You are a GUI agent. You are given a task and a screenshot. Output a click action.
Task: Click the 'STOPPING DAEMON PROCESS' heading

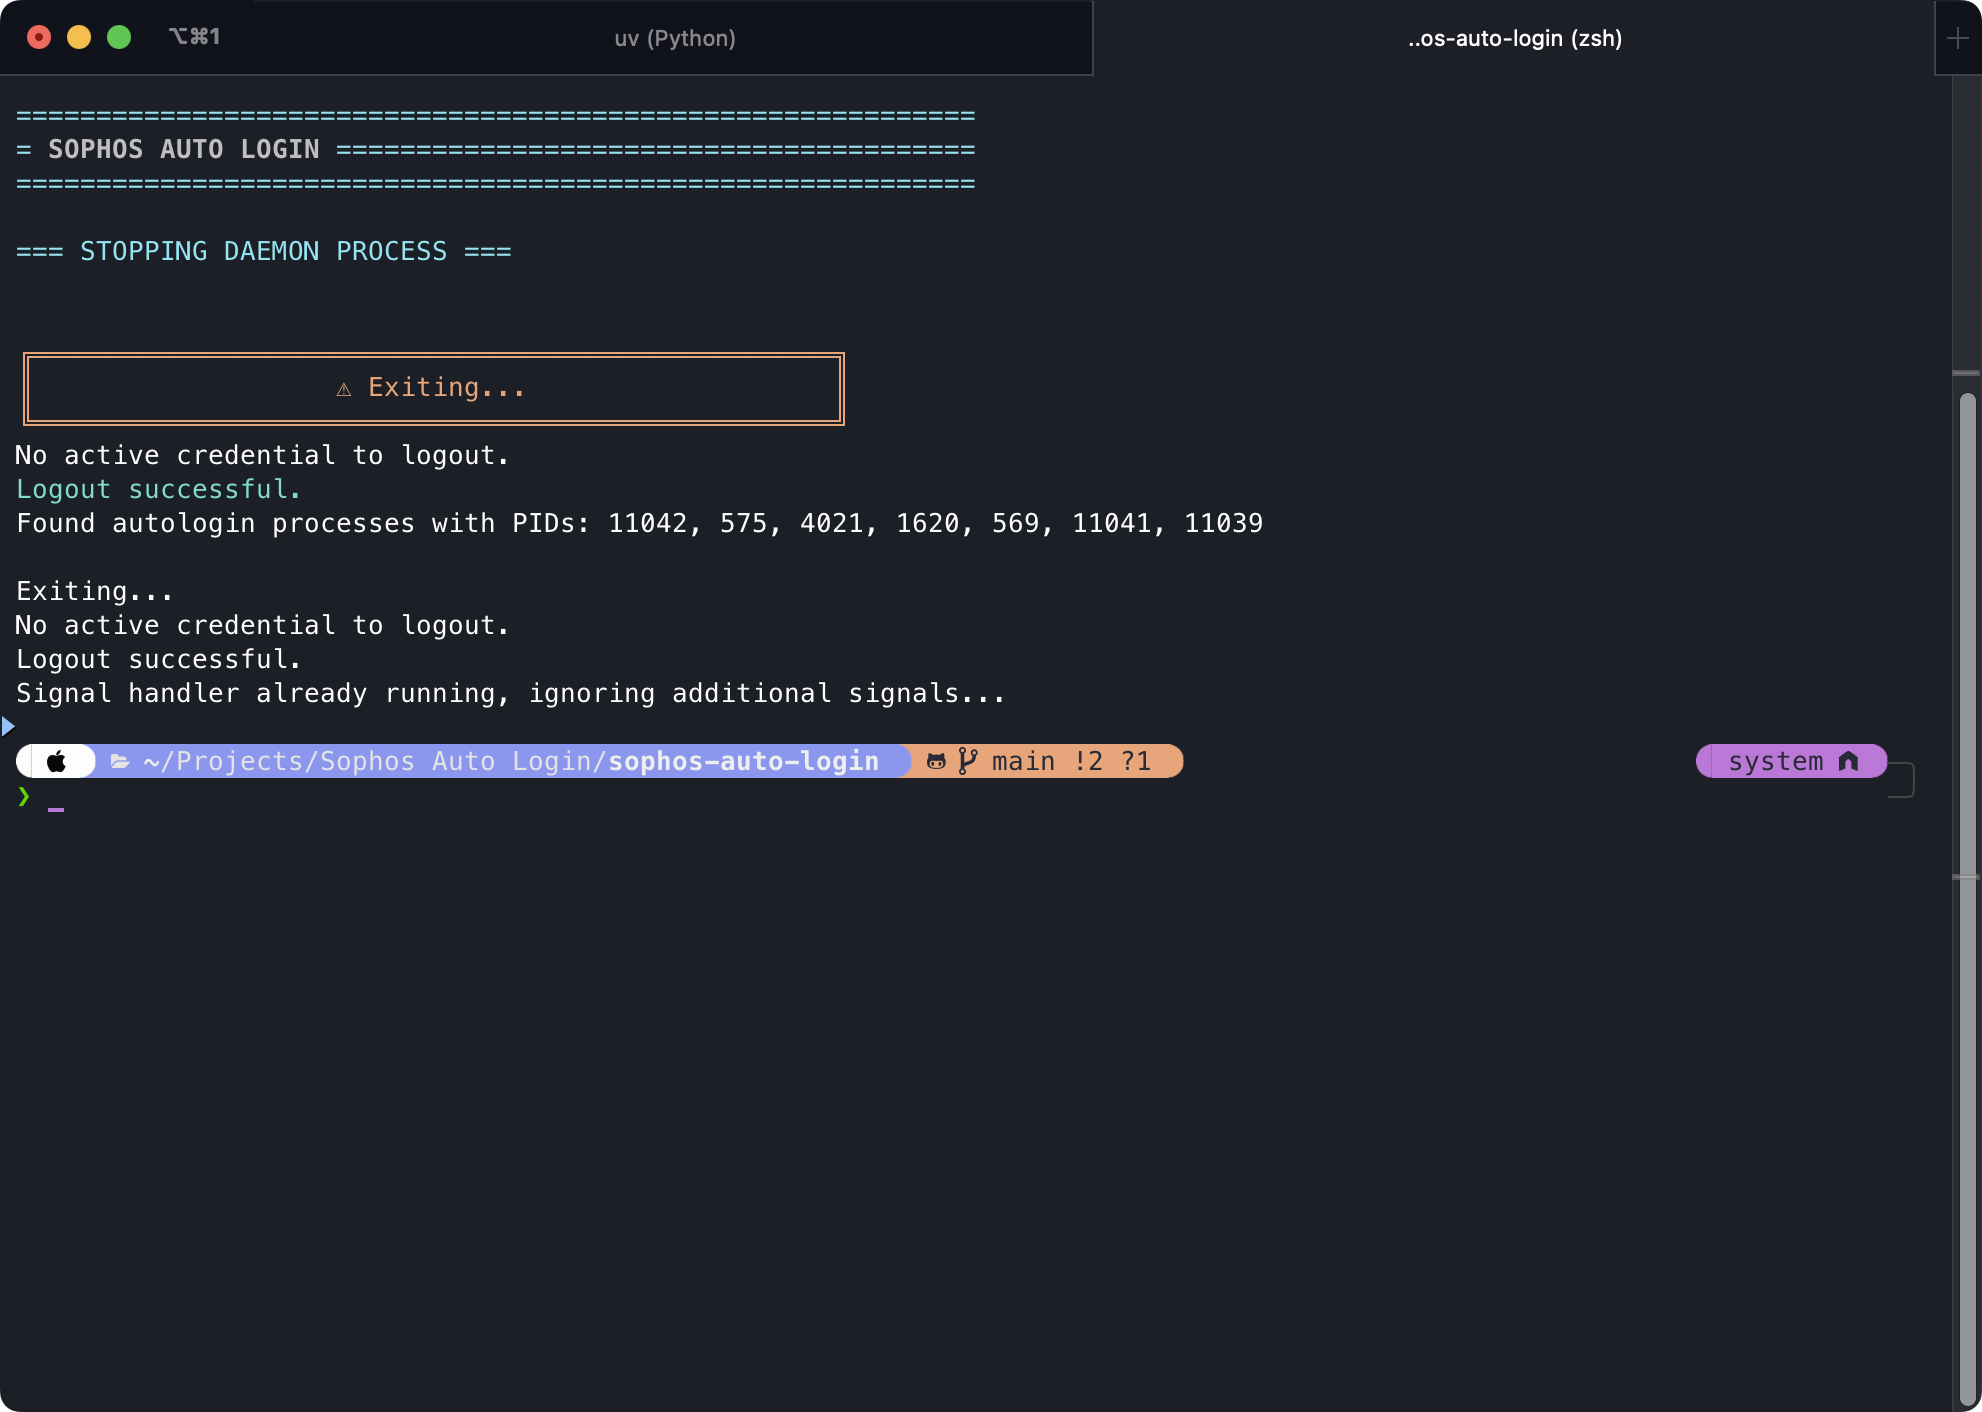point(264,251)
